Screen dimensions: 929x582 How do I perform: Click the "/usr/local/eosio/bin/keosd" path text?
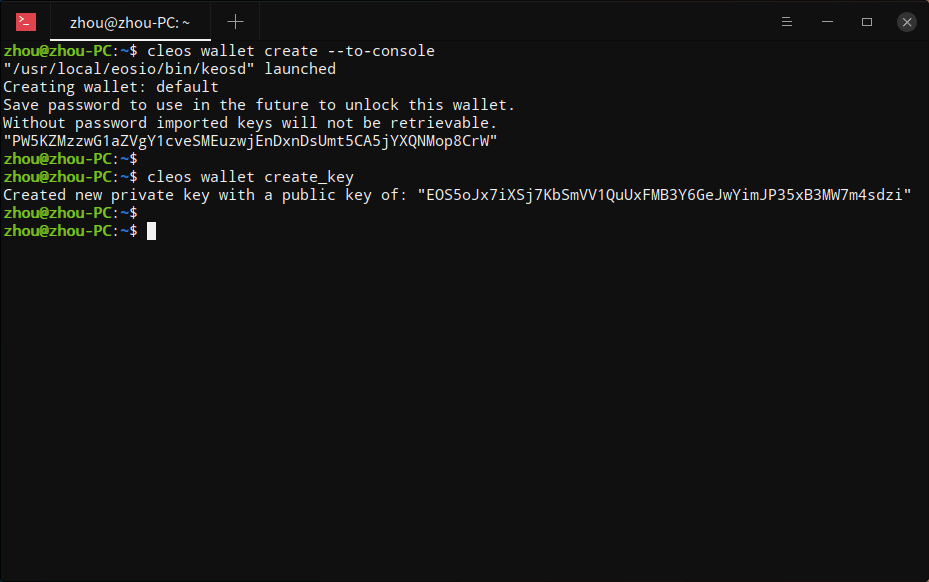coord(129,69)
